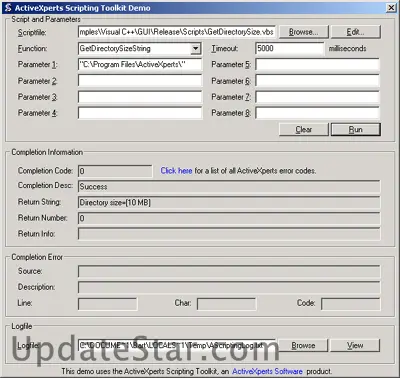The height and width of the screenshot is (378, 400).
Task: Open the 'Click here' error codes link
Action: coord(176,171)
